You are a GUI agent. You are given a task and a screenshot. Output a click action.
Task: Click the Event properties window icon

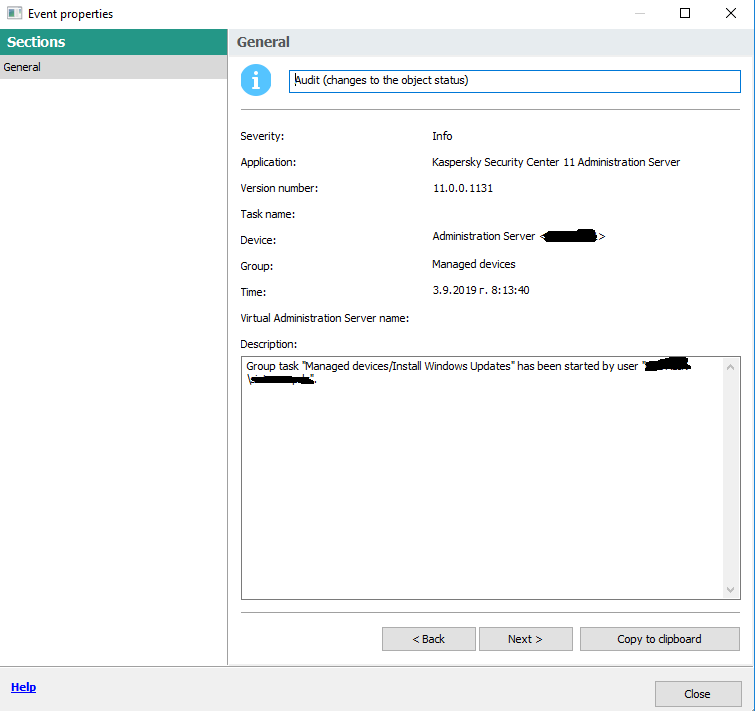point(14,13)
